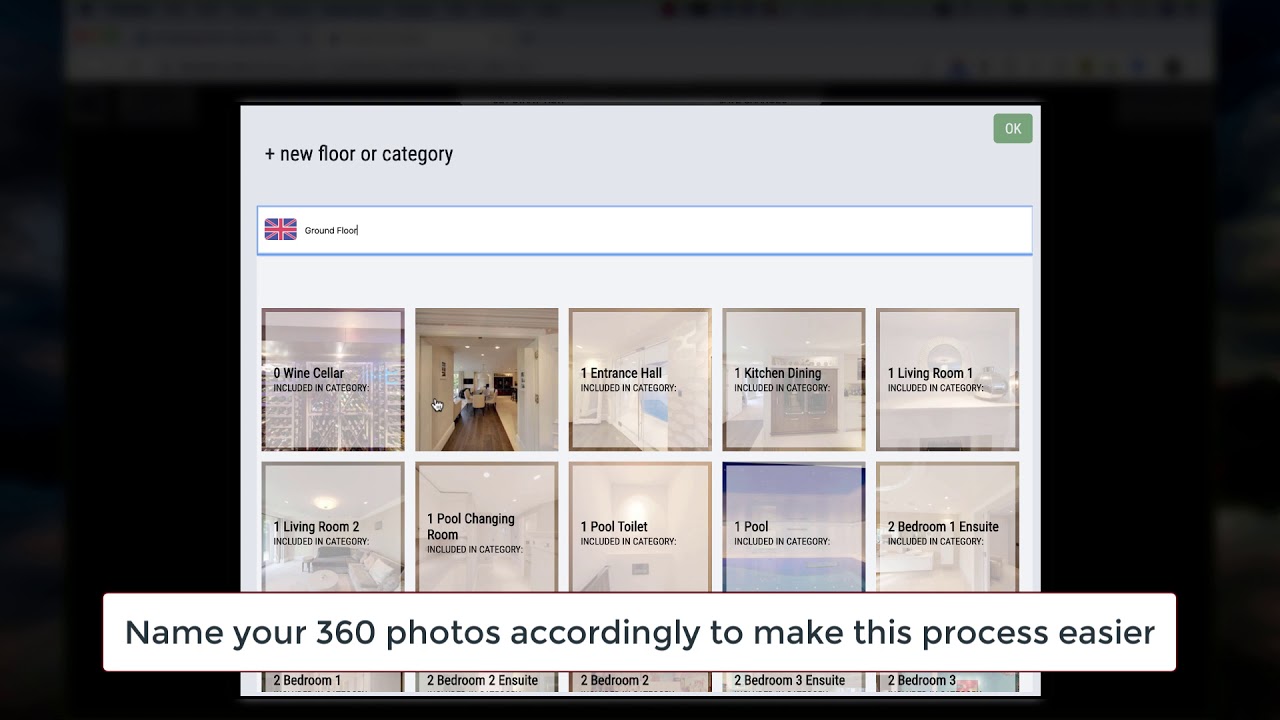Select the 1 Kitchen Dining photo

[794, 380]
